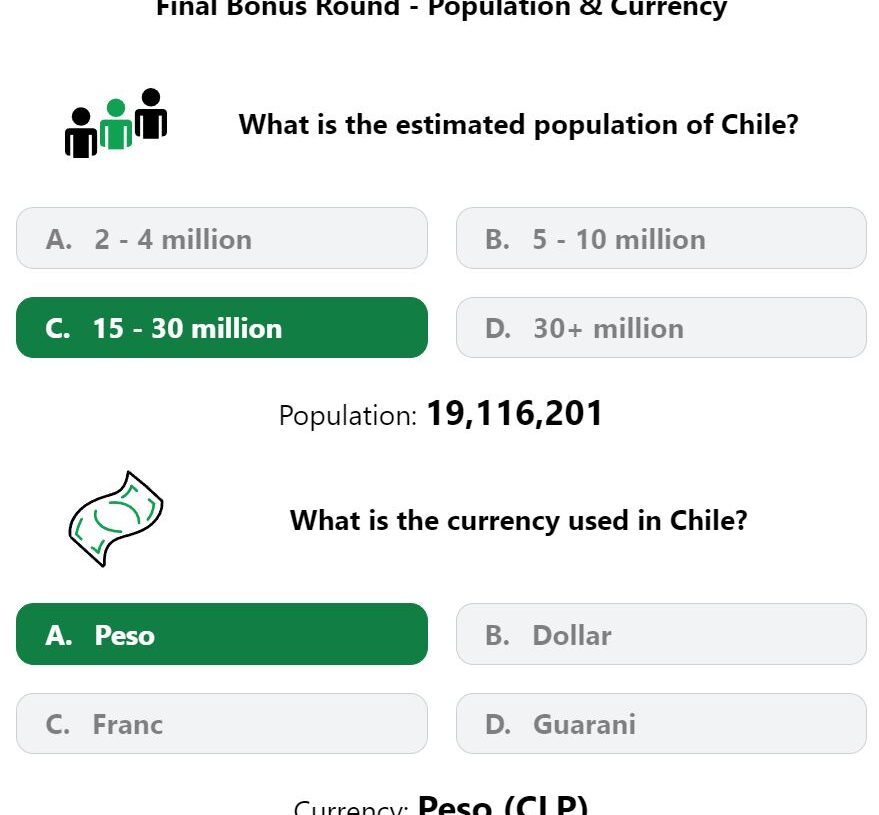Click the Currency Peso (CLP) result text
879x815 pixels.
pos(441,805)
